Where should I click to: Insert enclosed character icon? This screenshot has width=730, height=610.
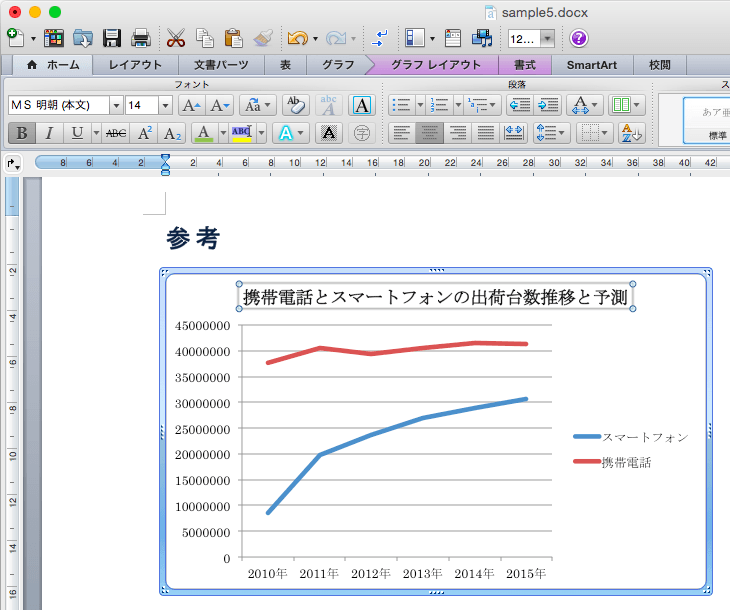(x=362, y=133)
